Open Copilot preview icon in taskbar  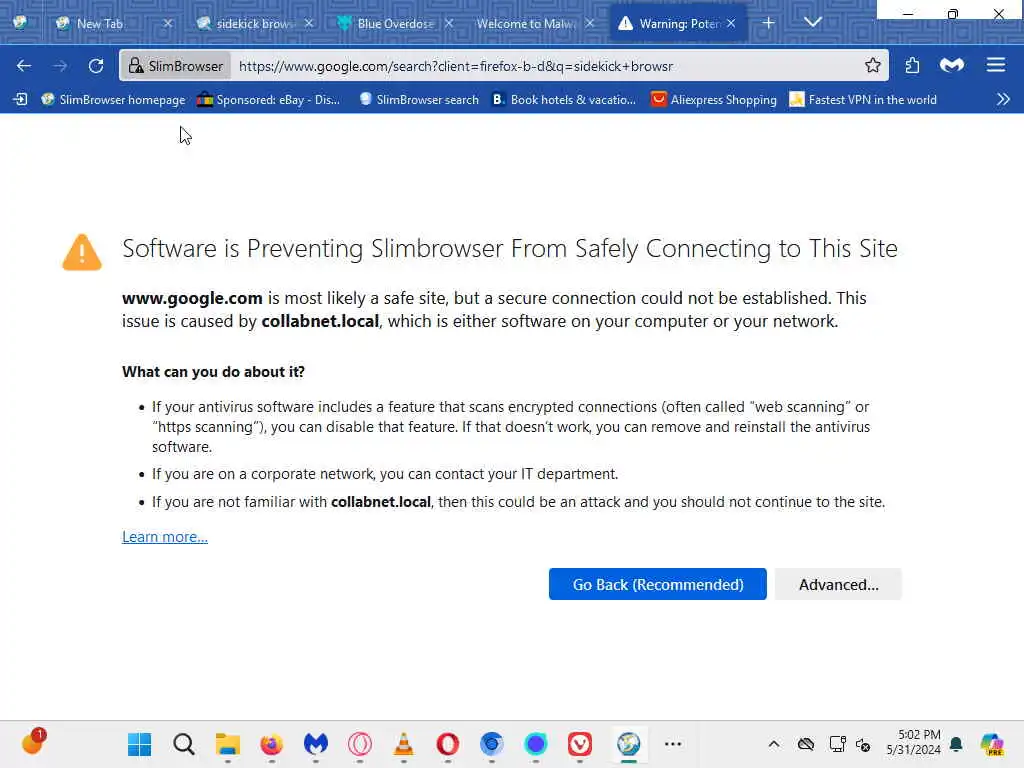coord(993,744)
